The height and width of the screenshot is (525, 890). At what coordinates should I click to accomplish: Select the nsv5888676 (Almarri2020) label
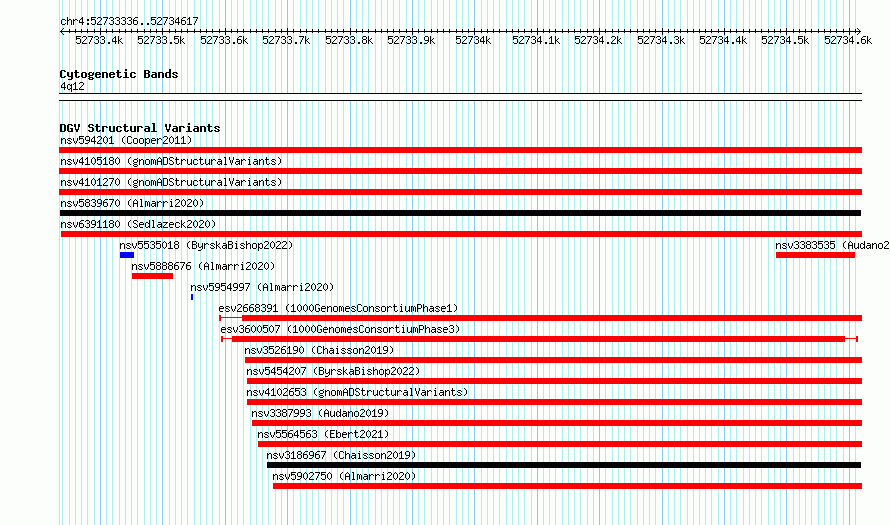tap(203, 266)
